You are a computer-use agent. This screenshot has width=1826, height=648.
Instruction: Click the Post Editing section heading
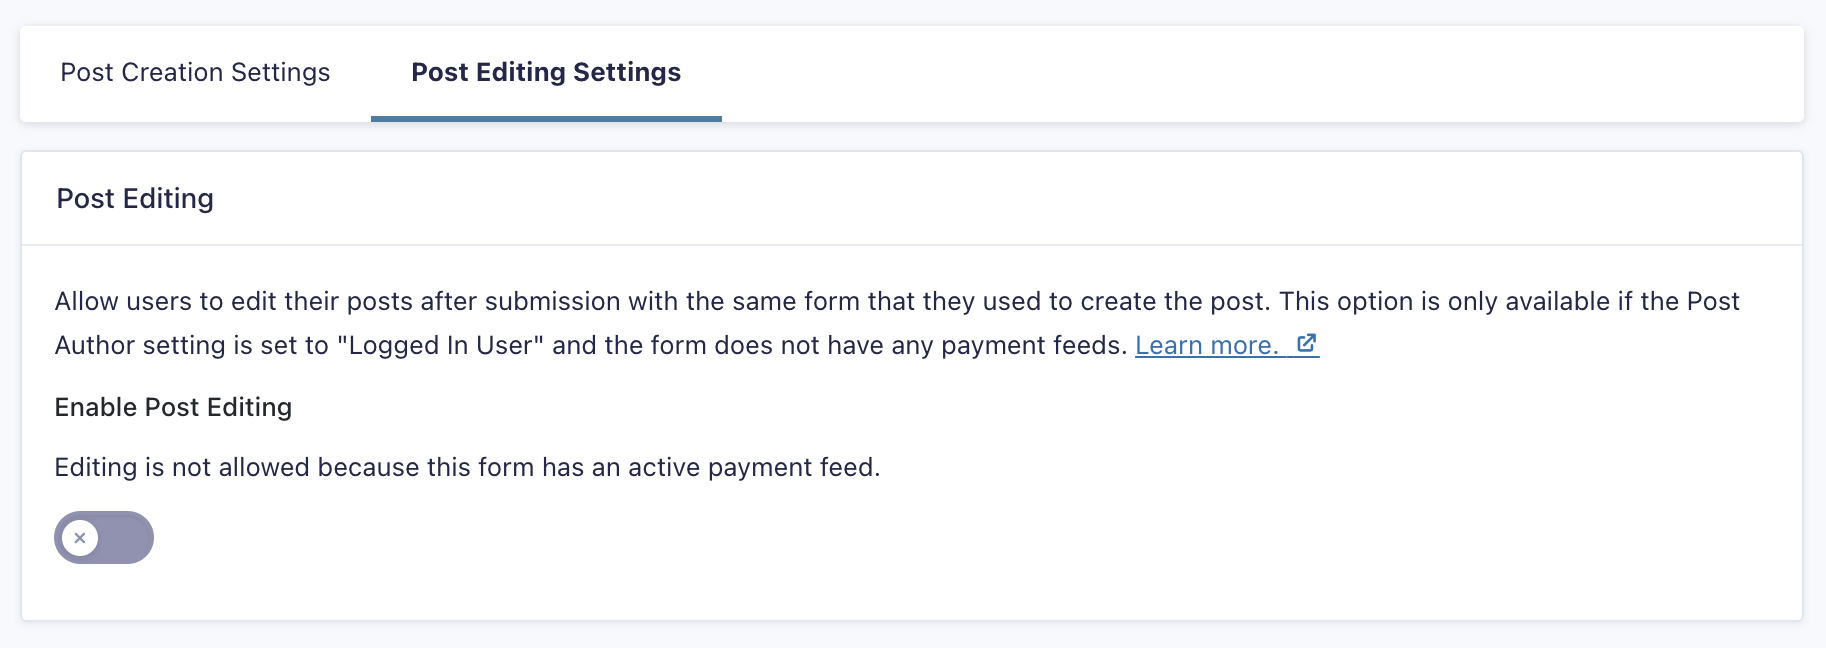pos(135,199)
